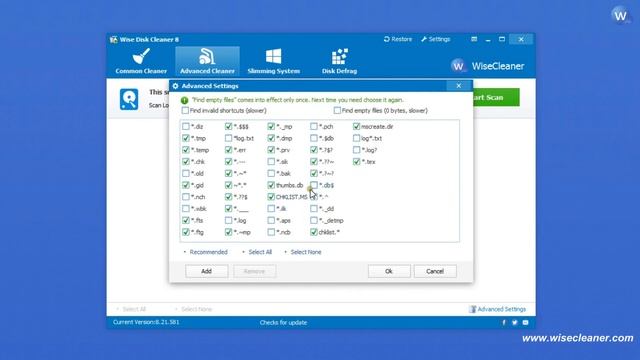This screenshot has width=640, height=360.
Task: Click Select All in Advanced Settings dialog
Action: 260,252
